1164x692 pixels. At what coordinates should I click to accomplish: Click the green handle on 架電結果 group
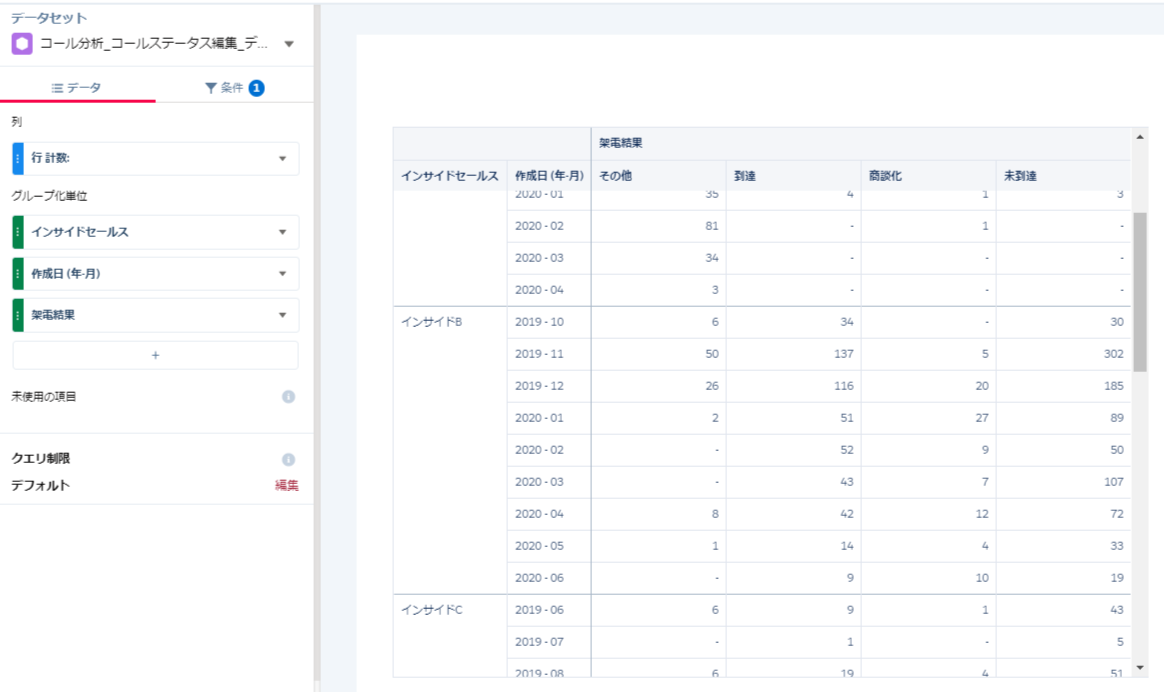click(x=18, y=314)
